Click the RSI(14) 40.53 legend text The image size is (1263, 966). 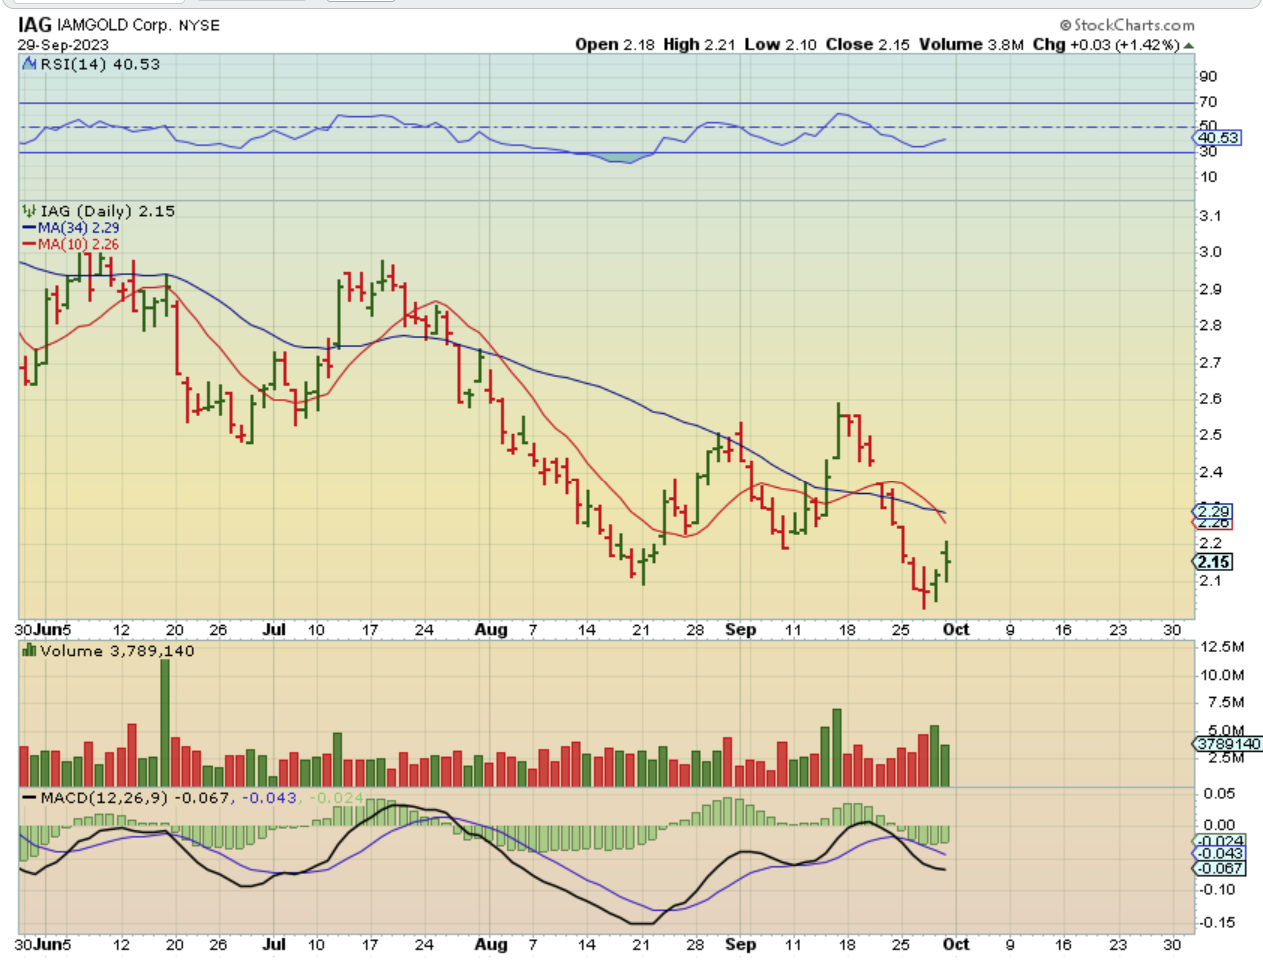[x=100, y=64]
